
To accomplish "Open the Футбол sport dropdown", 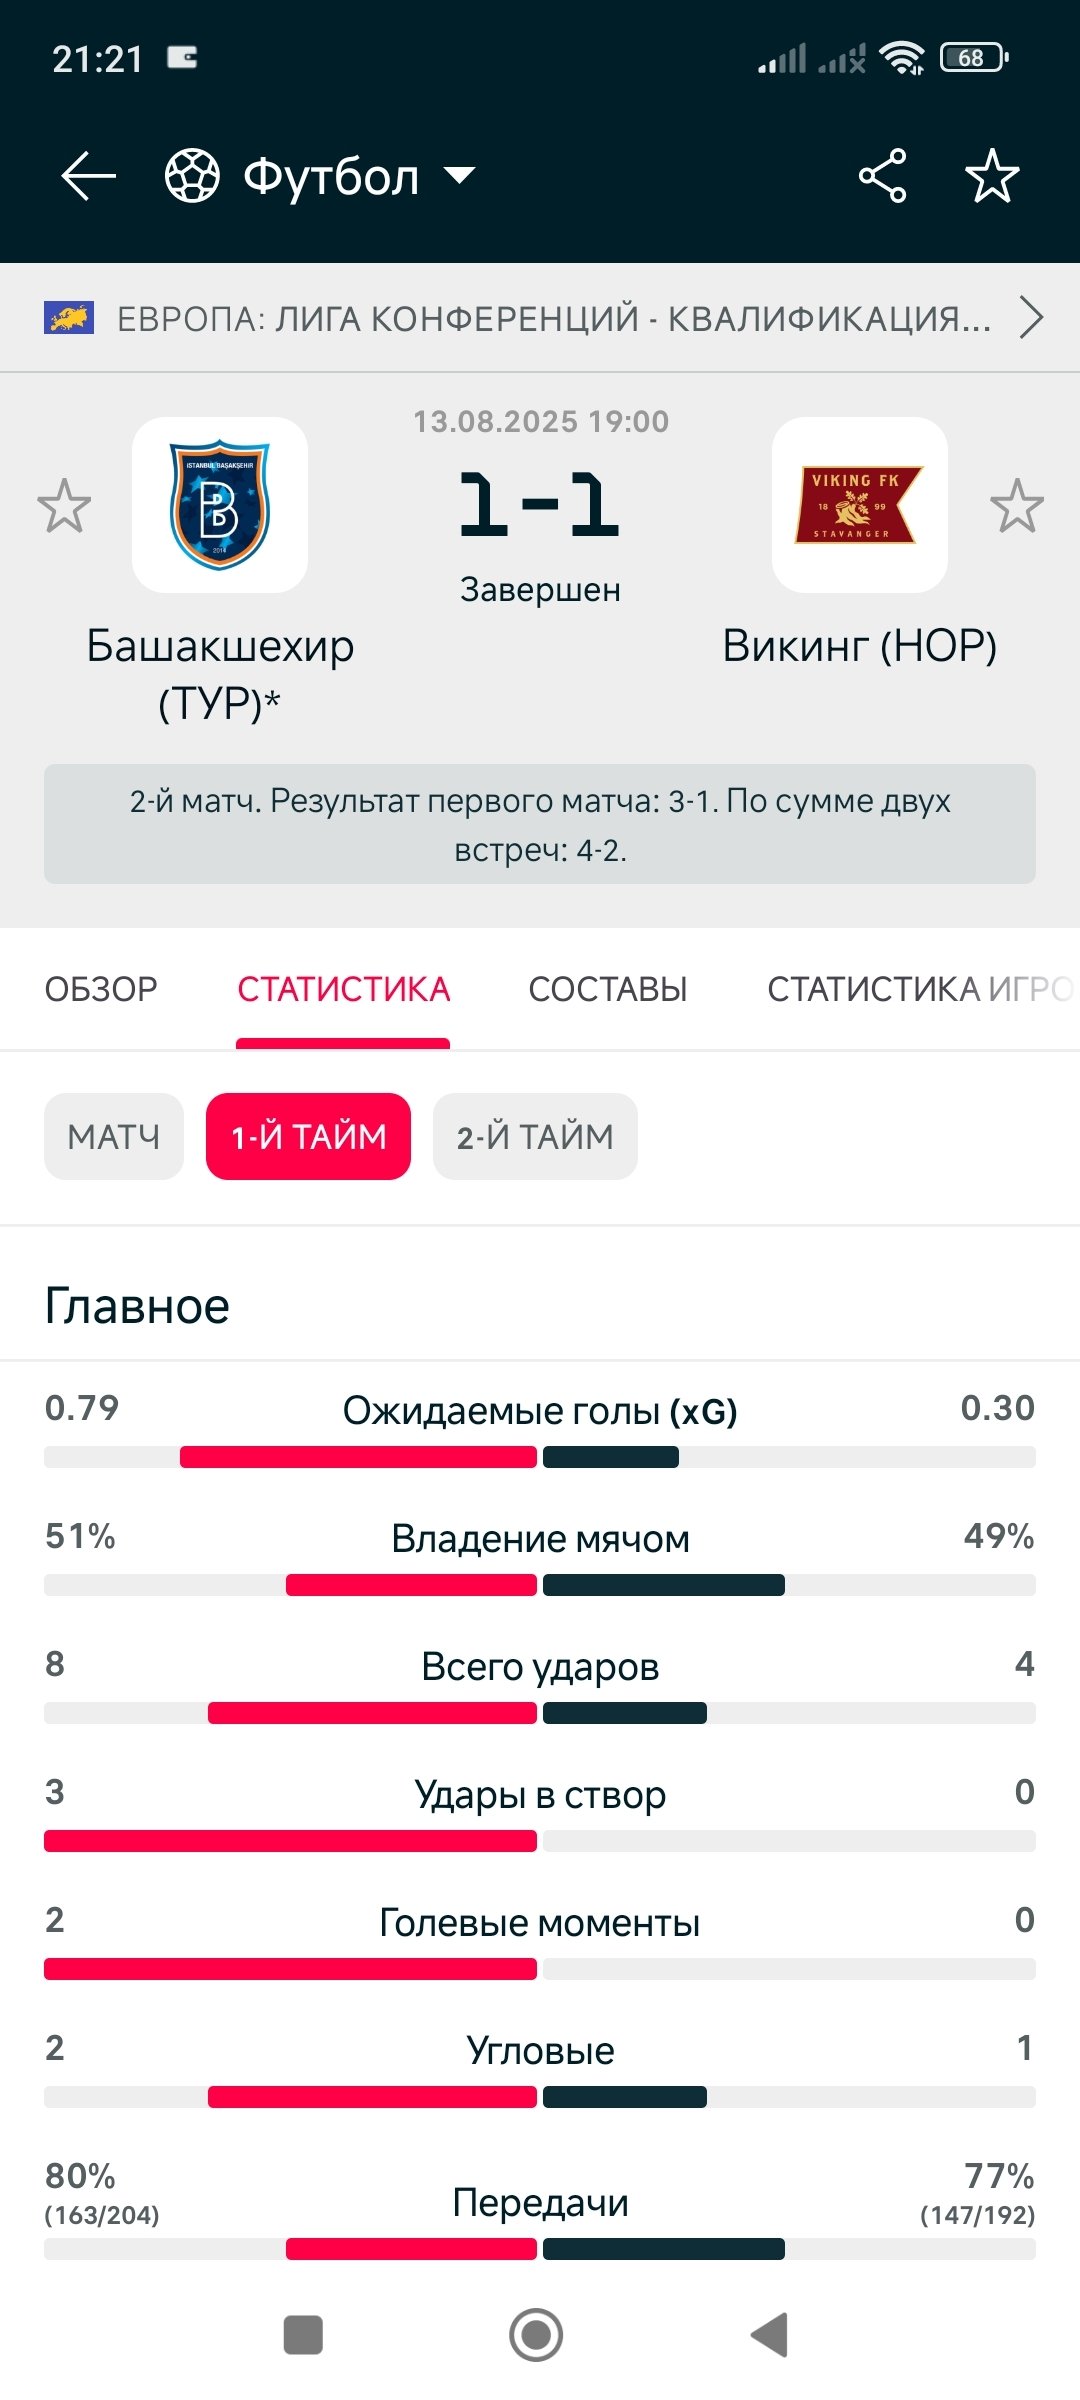I will click(459, 176).
